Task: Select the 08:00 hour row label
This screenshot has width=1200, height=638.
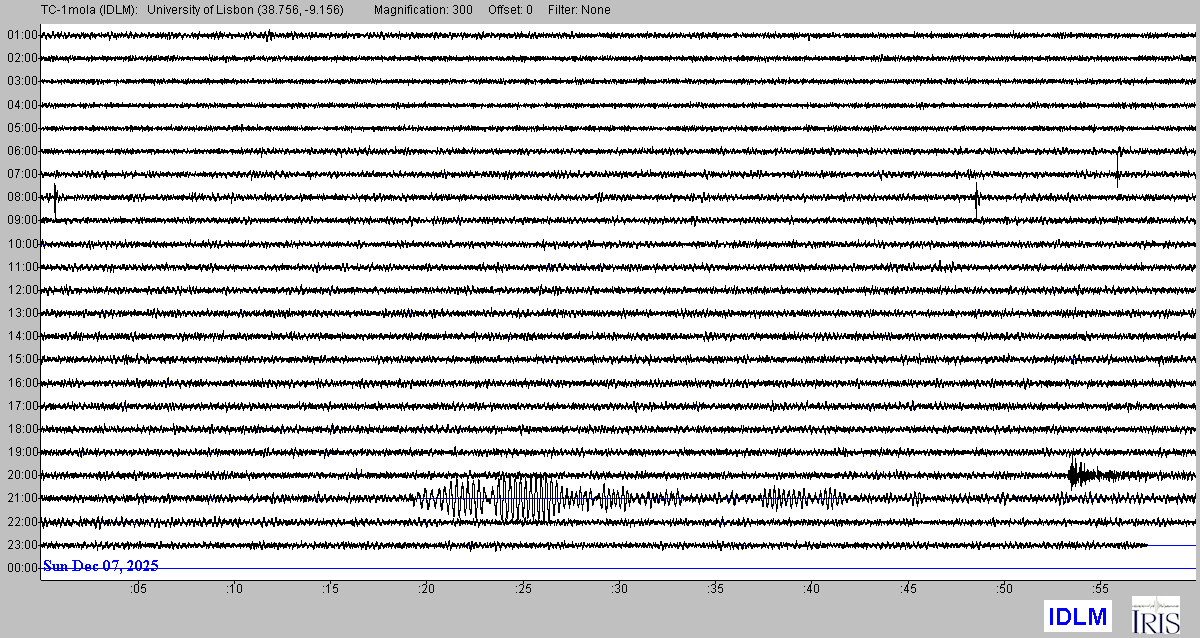Action: pos(22,197)
